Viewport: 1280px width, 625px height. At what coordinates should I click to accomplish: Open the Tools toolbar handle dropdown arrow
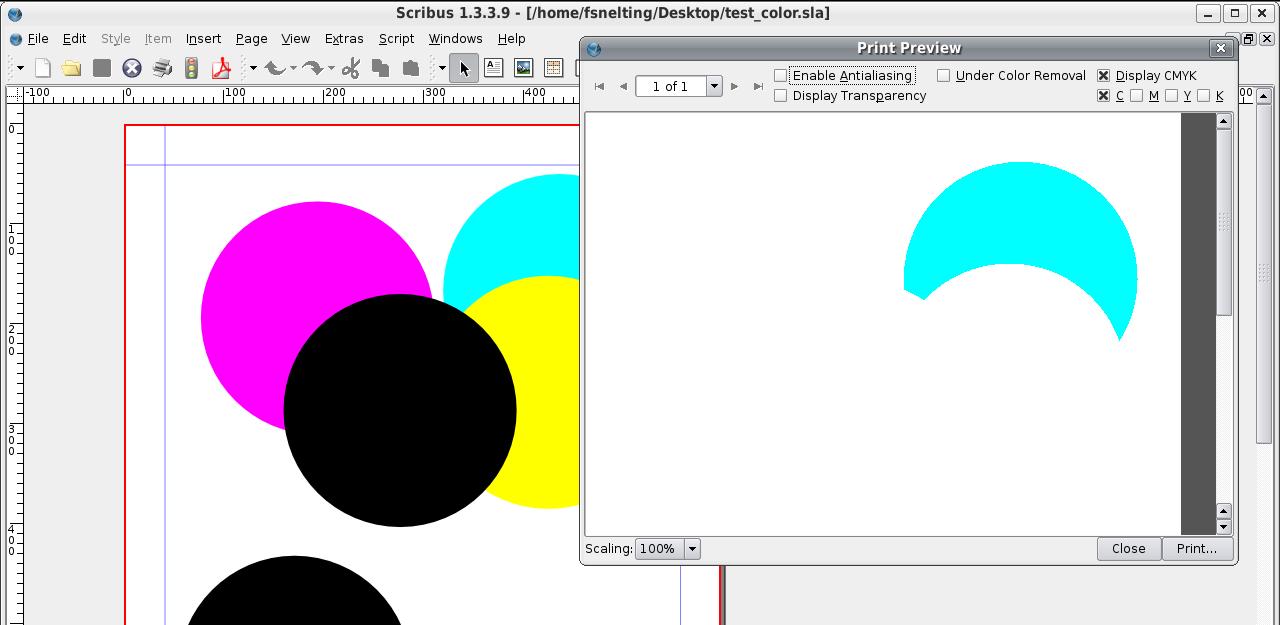tap(441, 68)
